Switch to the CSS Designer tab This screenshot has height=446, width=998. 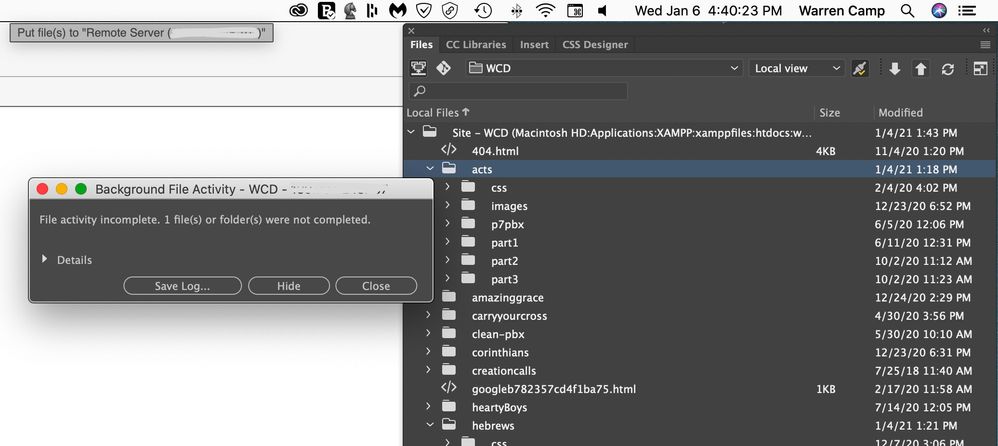pos(595,45)
